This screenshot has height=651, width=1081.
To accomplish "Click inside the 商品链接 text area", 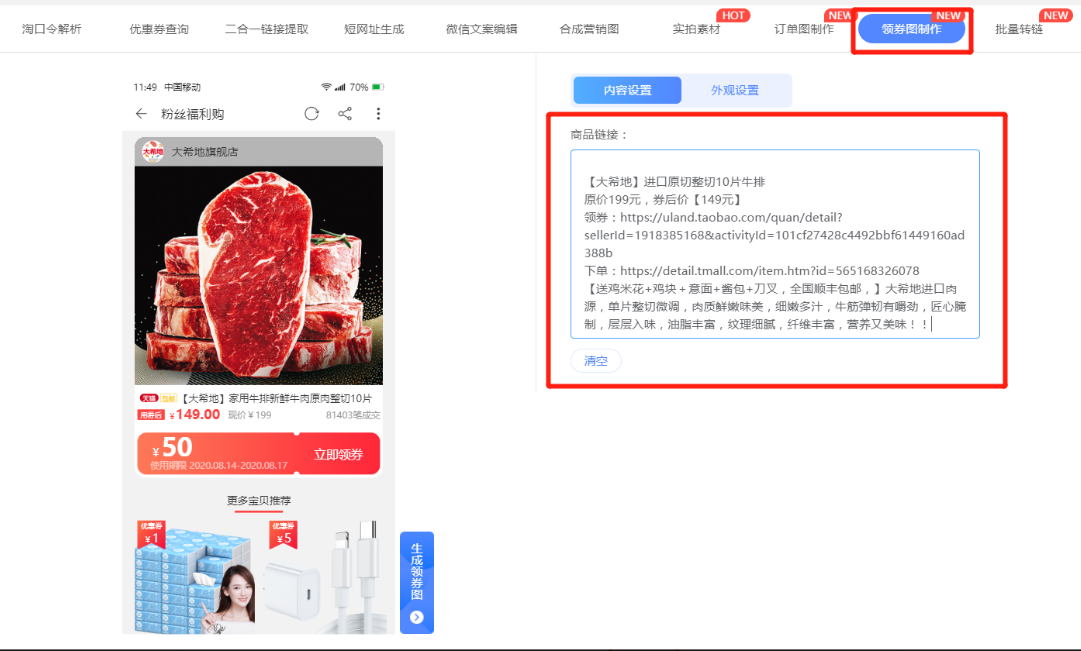I will click(775, 244).
